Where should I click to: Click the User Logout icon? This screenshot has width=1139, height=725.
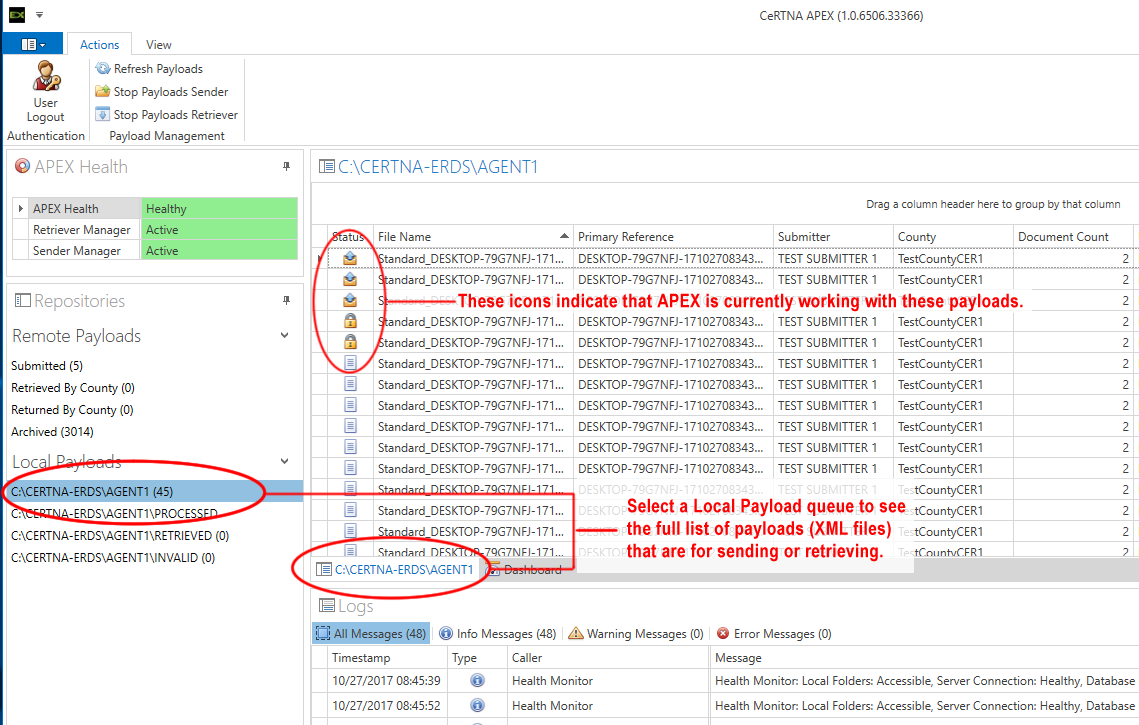(45, 77)
